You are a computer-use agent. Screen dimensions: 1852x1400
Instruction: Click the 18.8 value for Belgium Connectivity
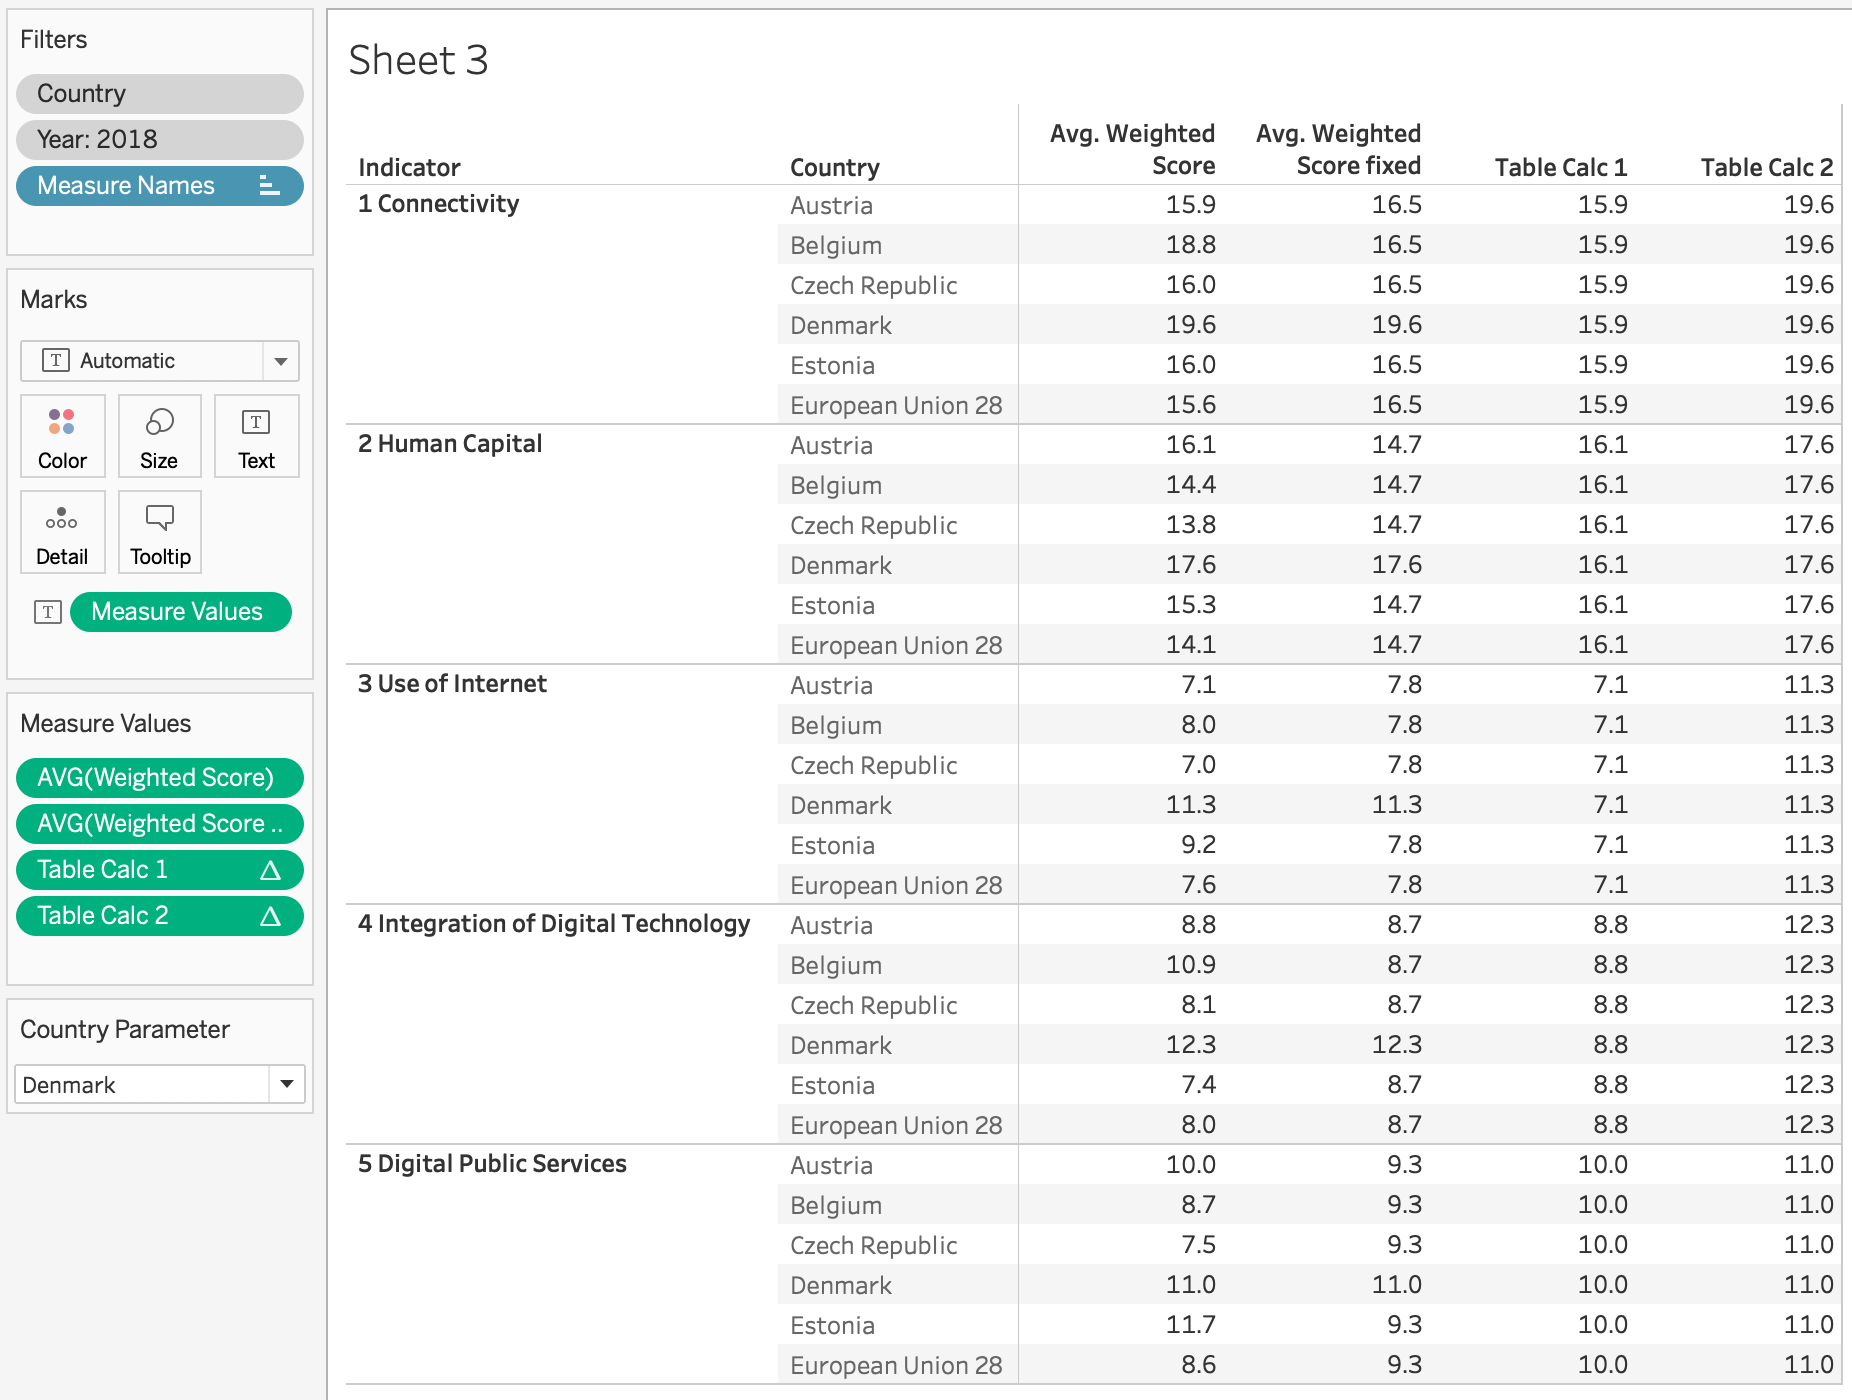pos(1190,245)
